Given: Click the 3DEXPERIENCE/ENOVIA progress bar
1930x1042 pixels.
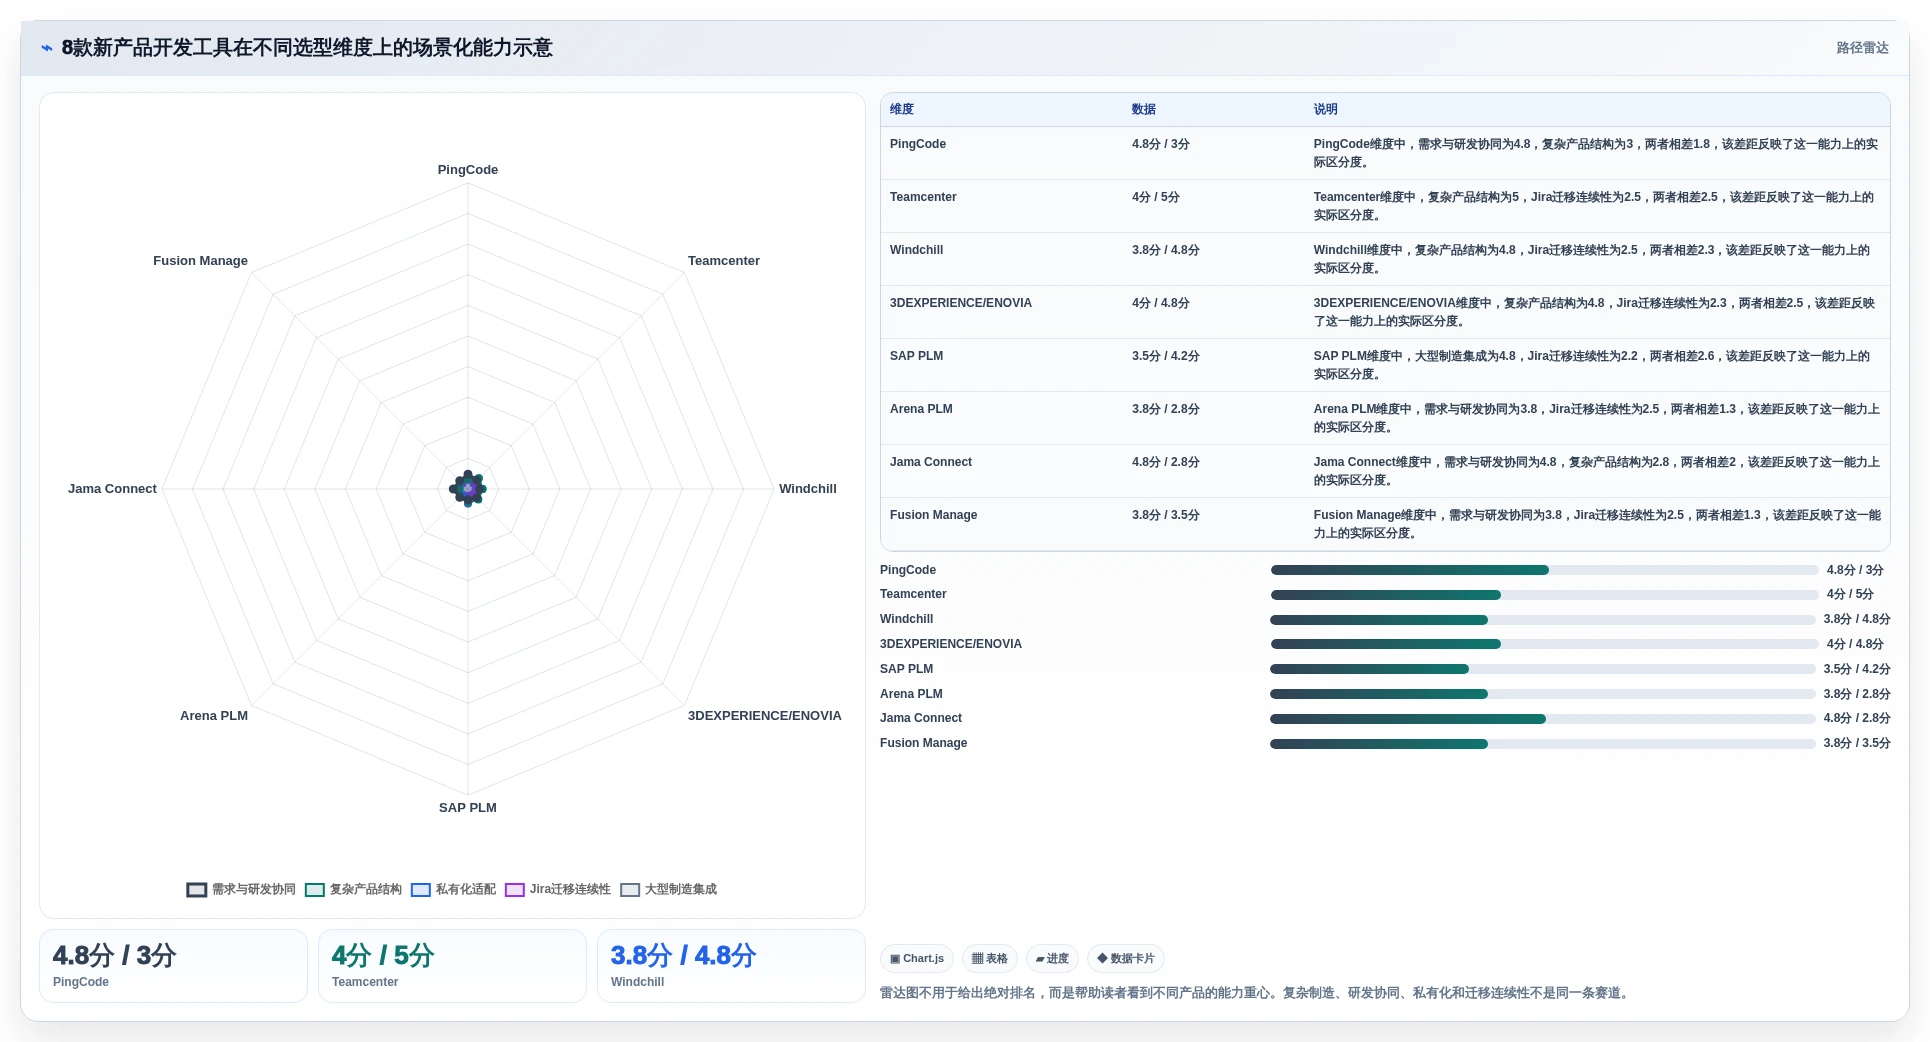Looking at the screenshot, I should (x=1544, y=644).
